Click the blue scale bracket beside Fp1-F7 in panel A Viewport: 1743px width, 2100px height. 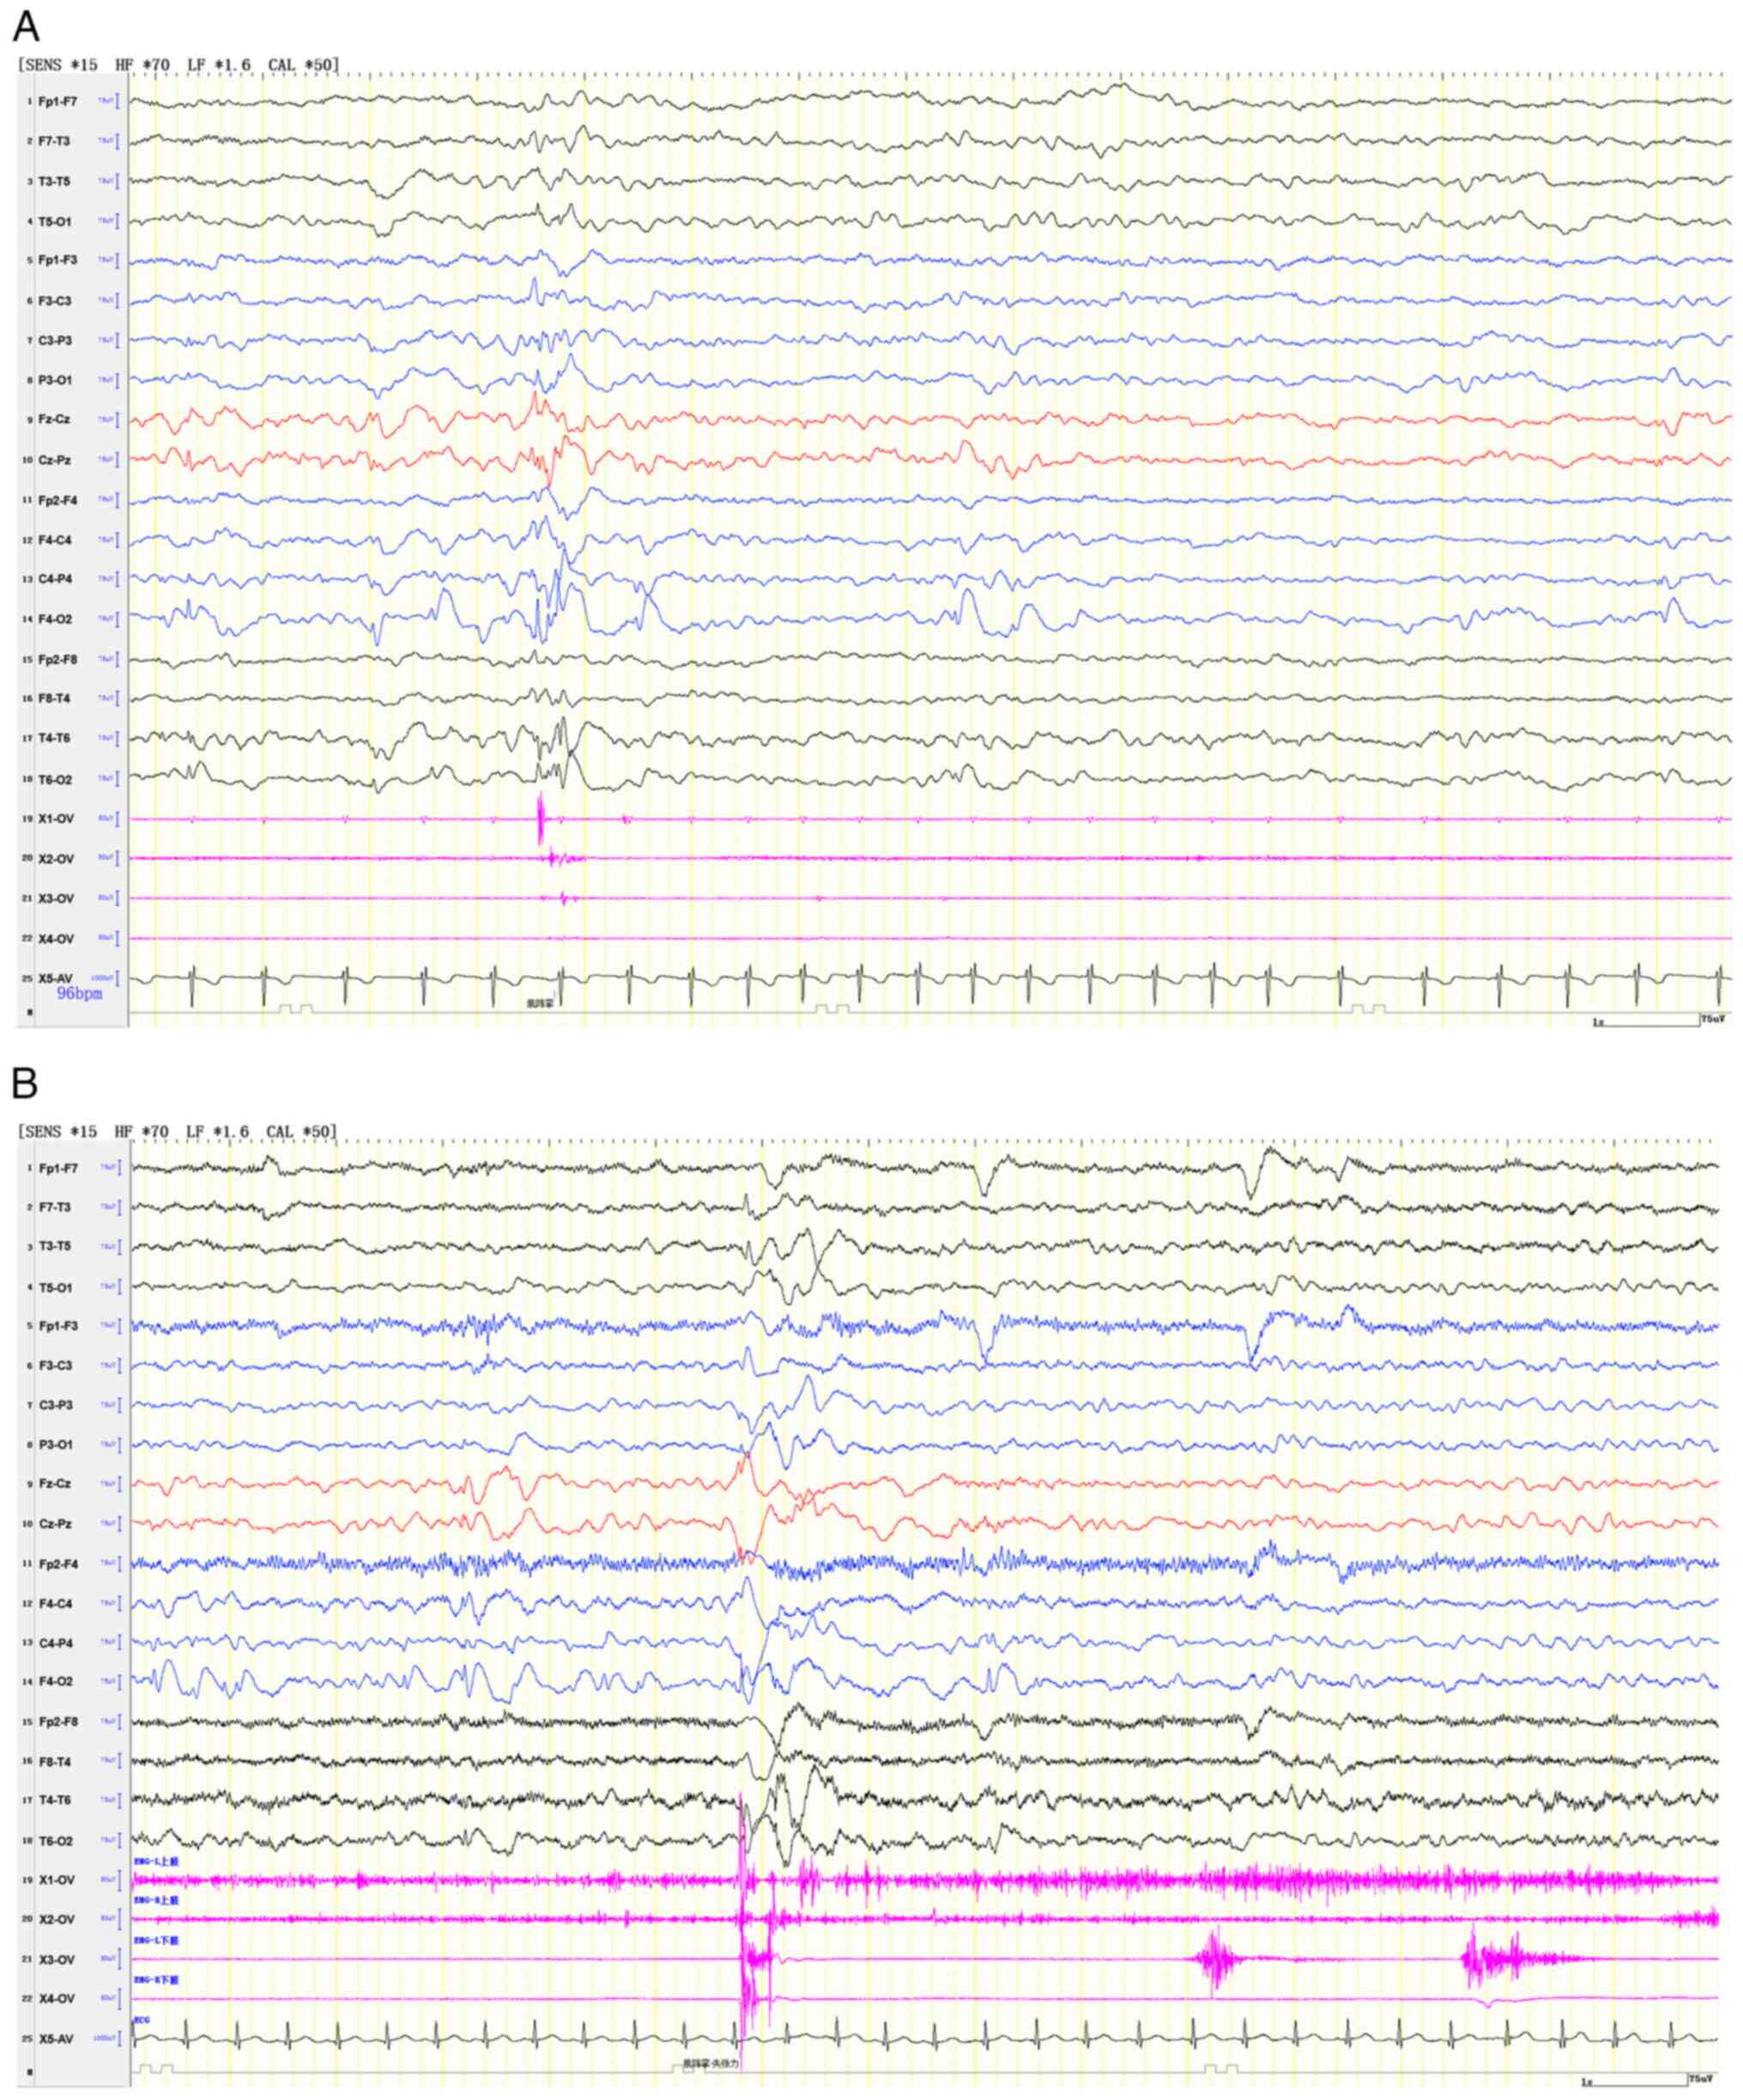(x=118, y=101)
